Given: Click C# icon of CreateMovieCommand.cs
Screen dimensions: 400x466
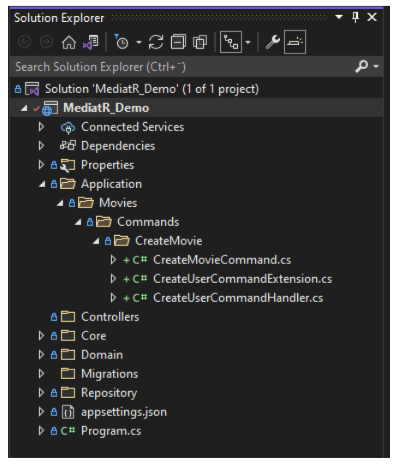Looking at the screenshot, I should click(140, 260).
